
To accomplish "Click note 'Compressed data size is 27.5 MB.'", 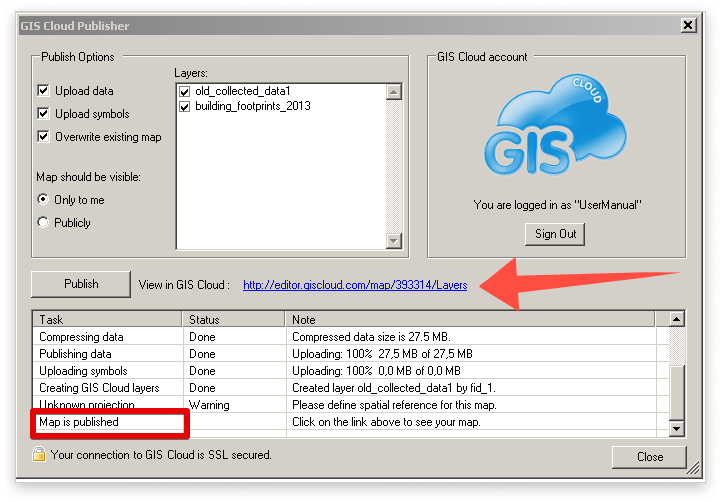I will [371, 337].
